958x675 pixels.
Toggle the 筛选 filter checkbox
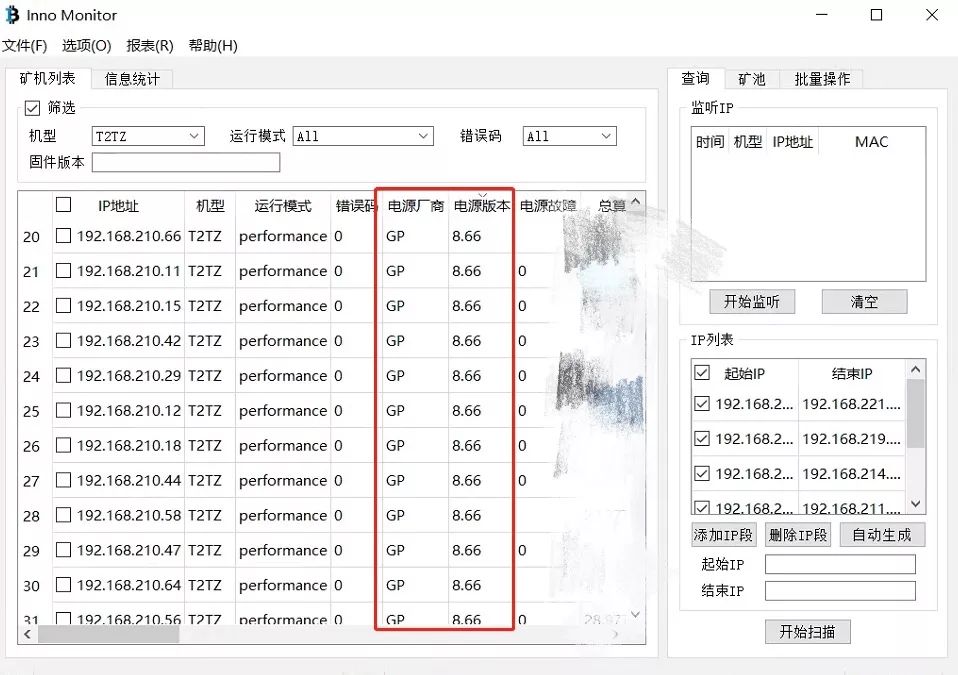coord(32,108)
